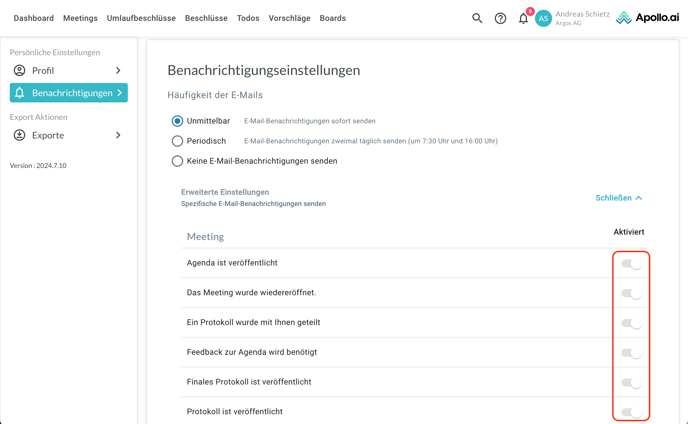Expand the Profil chevron arrow
The height and width of the screenshot is (424, 688).
(118, 71)
